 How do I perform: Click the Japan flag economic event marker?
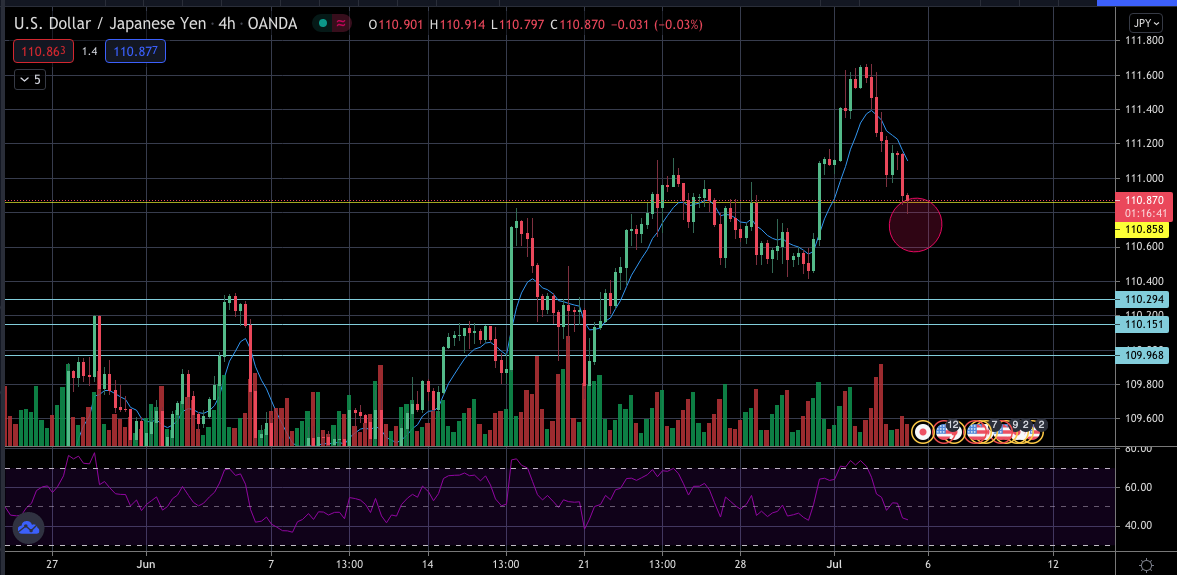(x=923, y=432)
